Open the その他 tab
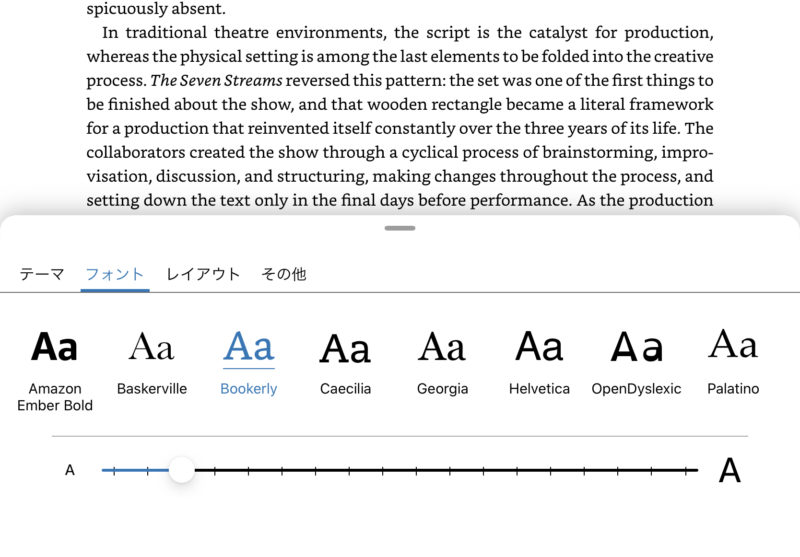This screenshot has height=557, width=800. 284,274
